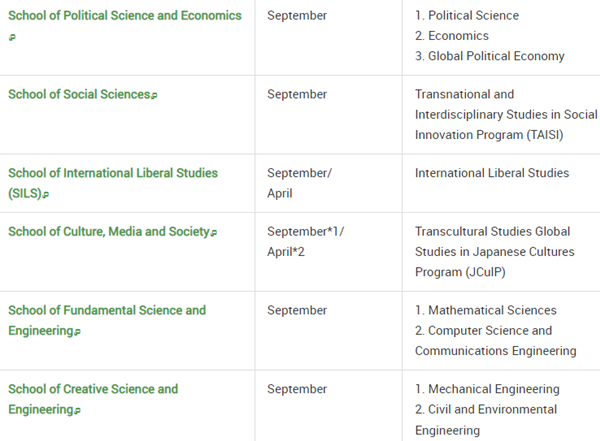
Task: Click external-link icon below Political Science and Economics
Action: (x=12, y=37)
